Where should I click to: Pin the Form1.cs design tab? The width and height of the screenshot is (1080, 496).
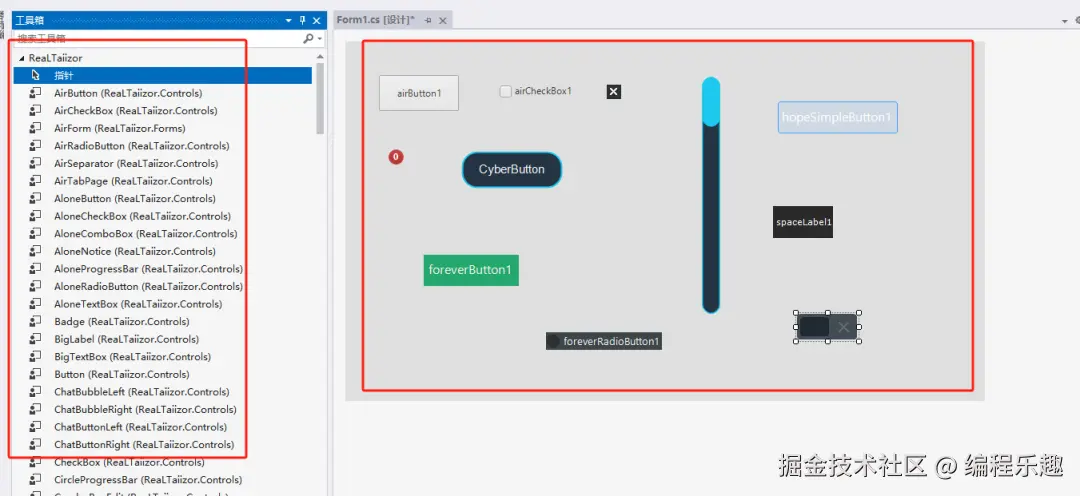click(x=428, y=21)
